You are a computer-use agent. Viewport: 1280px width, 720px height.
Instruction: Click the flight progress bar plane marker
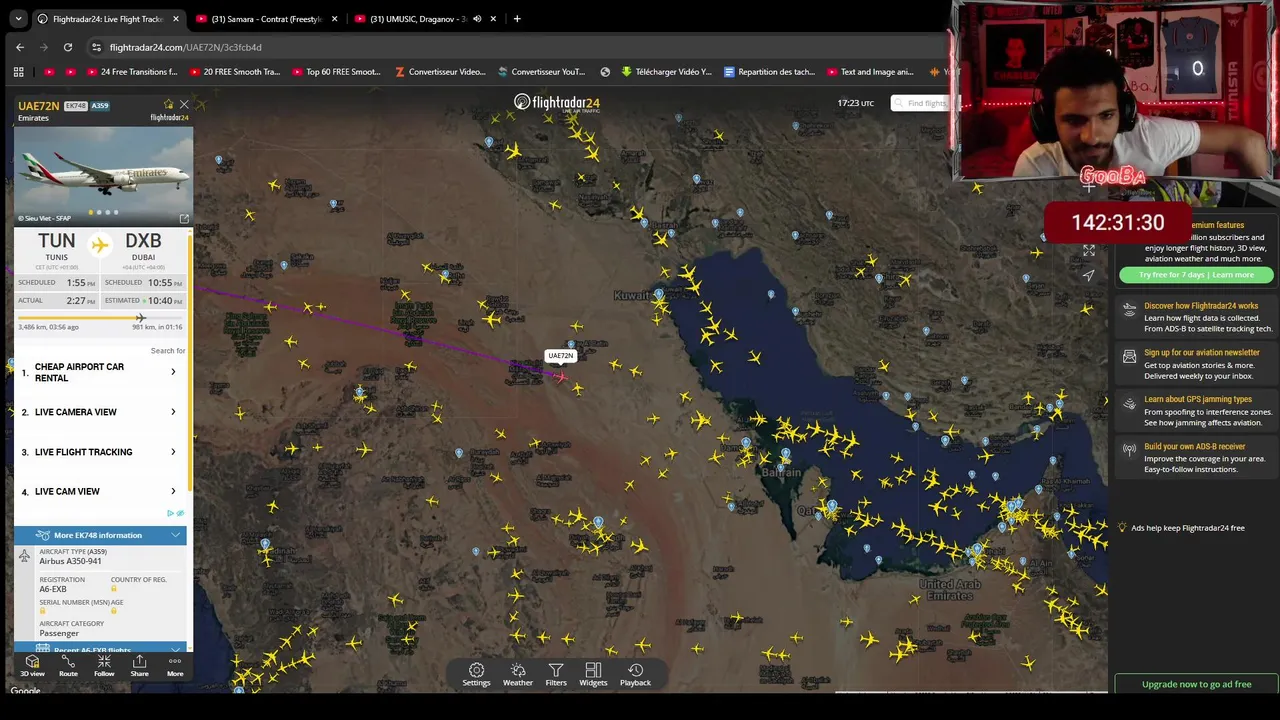point(141,318)
